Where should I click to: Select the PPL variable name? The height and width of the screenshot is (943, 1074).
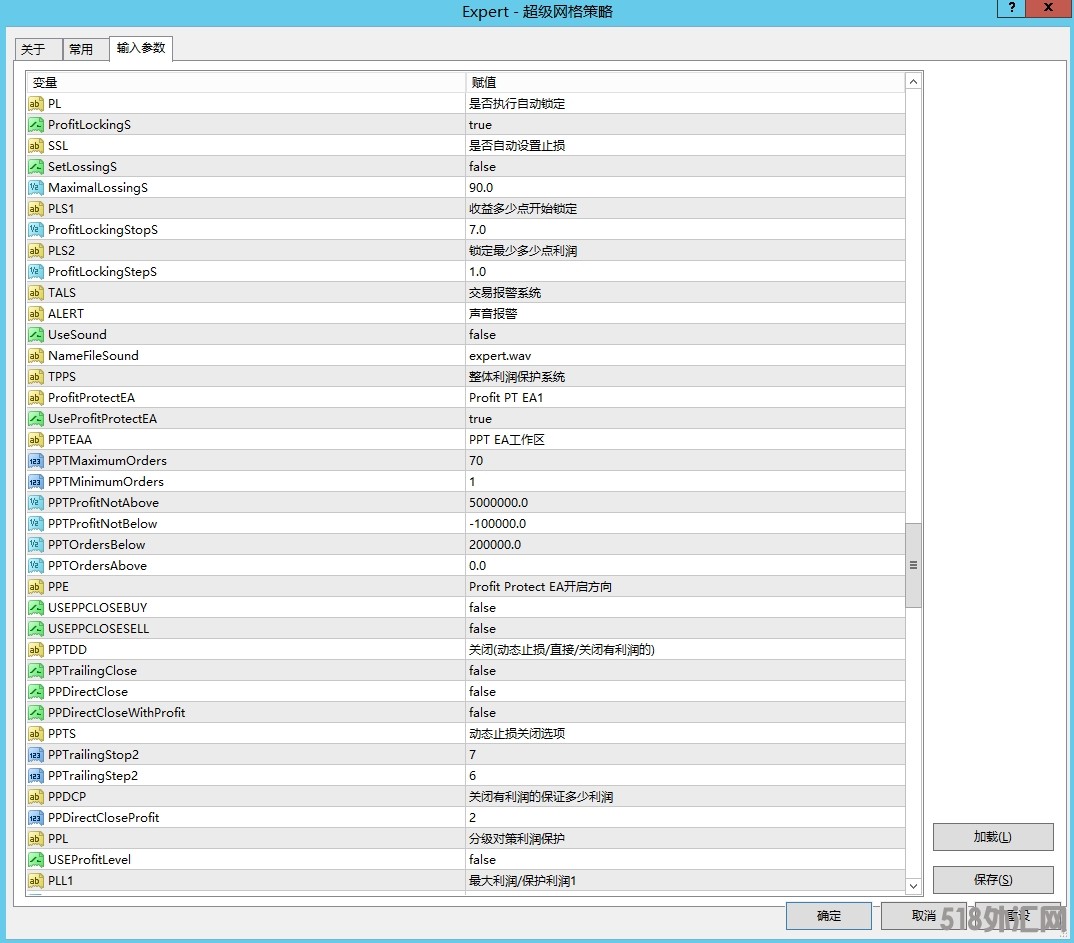(x=58, y=839)
